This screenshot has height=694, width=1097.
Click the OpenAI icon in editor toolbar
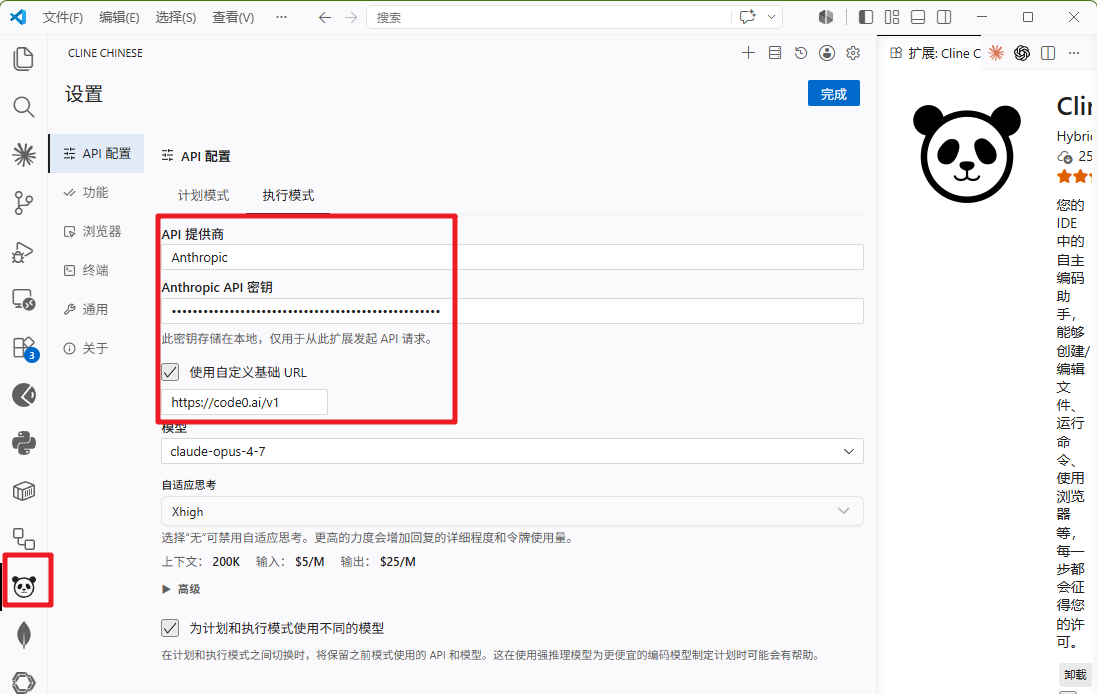(x=1022, y=53)
